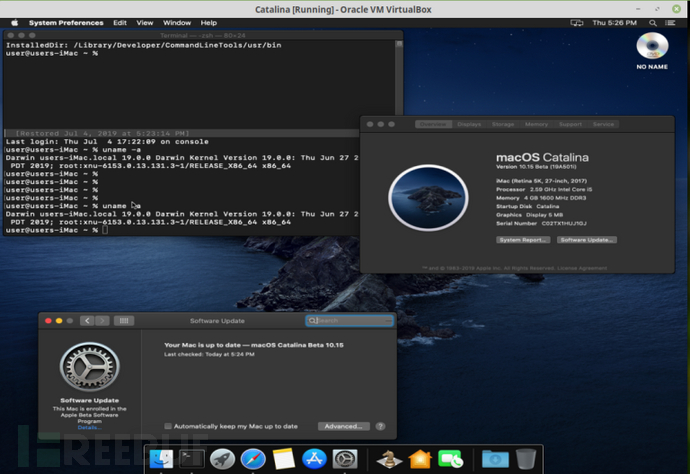Open the Home app icon
Viewport: 690px width, 474px height.
pos(420,459)
